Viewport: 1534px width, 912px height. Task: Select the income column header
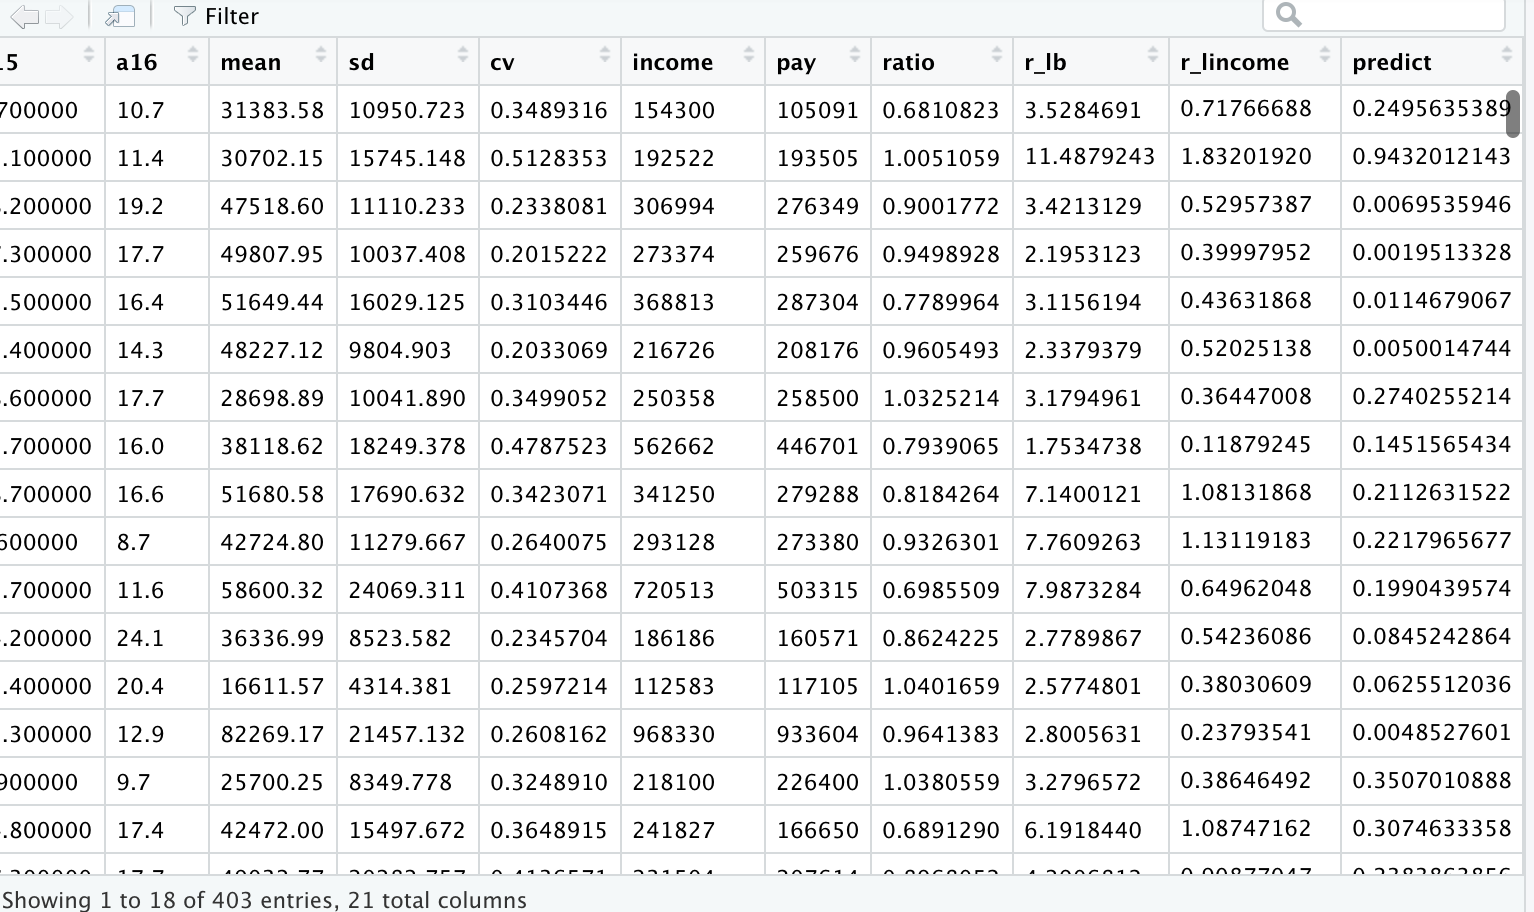pos(693,62)
